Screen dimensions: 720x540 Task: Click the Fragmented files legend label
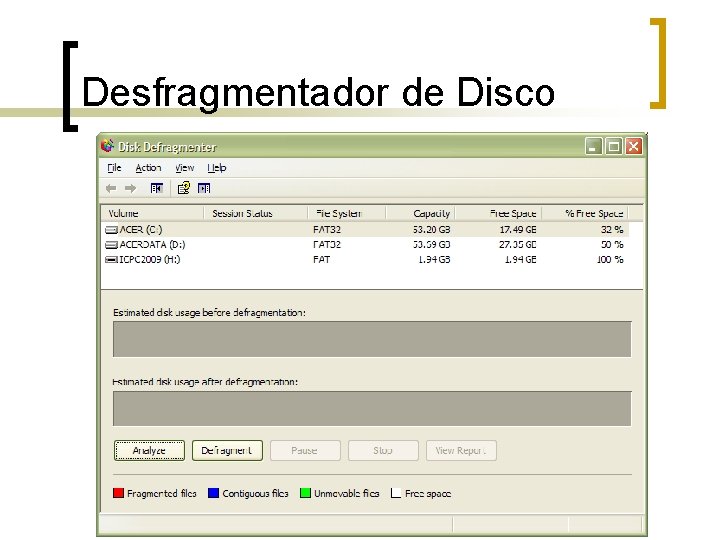point(162,494)
